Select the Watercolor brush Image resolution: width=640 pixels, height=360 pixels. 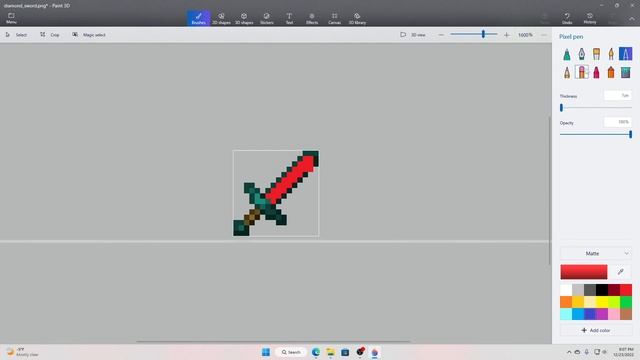pos(611,54)
